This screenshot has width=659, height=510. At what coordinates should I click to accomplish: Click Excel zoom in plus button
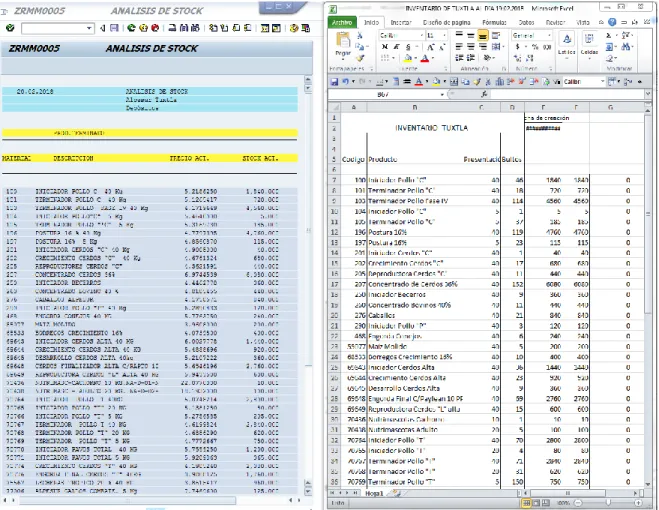[x=638, y=503]
